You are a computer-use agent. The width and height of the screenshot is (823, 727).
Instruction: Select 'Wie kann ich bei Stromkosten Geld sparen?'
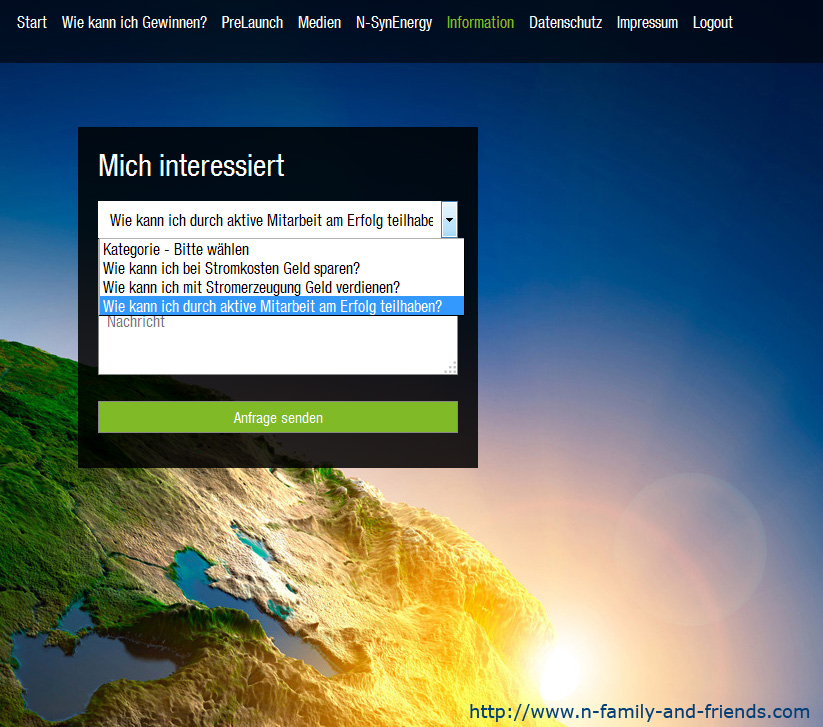231,268
